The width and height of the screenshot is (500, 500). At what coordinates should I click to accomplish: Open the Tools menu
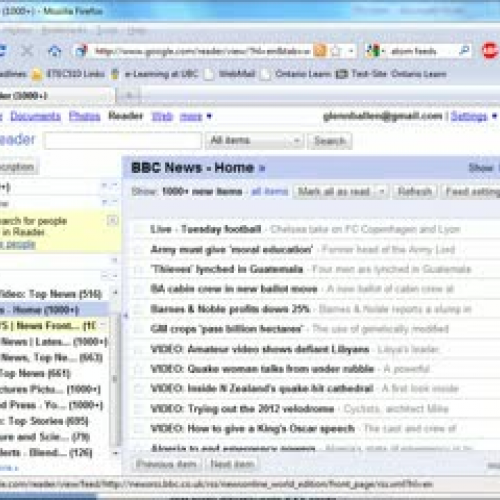pos(107,31)
